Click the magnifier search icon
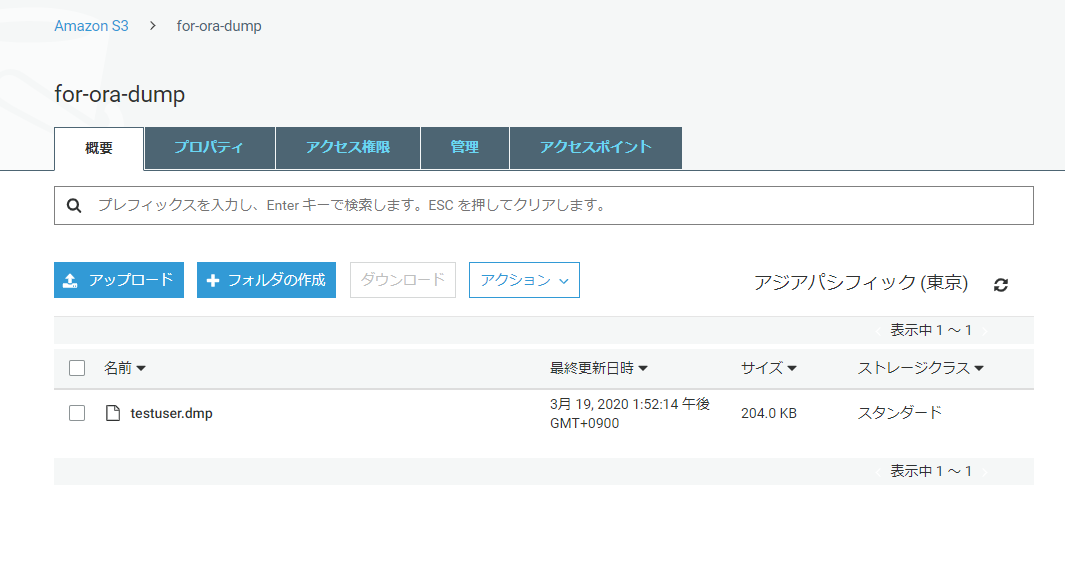1065x563 pixels. 74,205
